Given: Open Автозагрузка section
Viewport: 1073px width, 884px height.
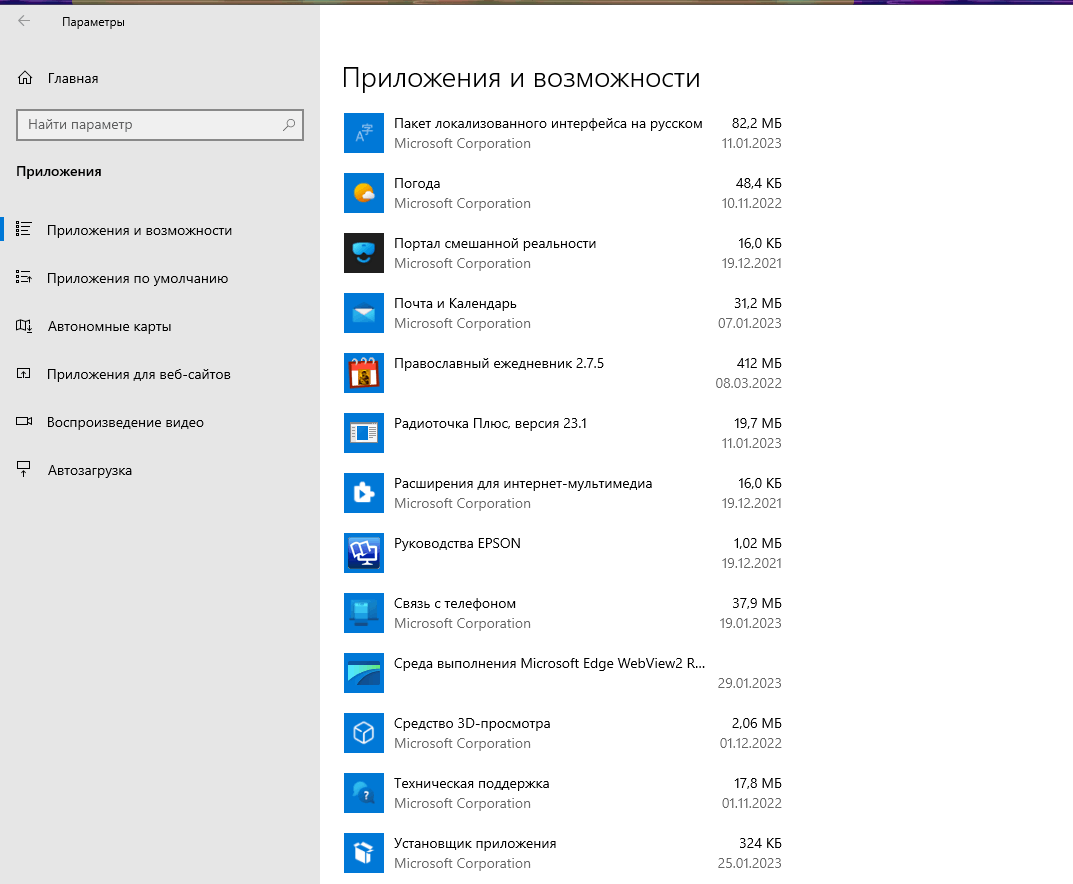Looking at the screenshot, I should (x=90, y=470).
